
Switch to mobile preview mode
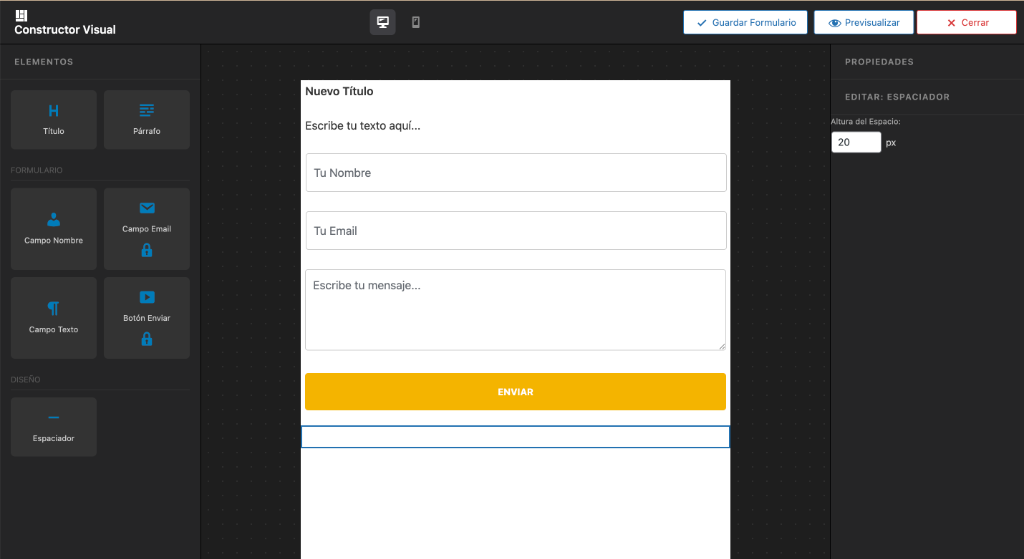point(416,22)
